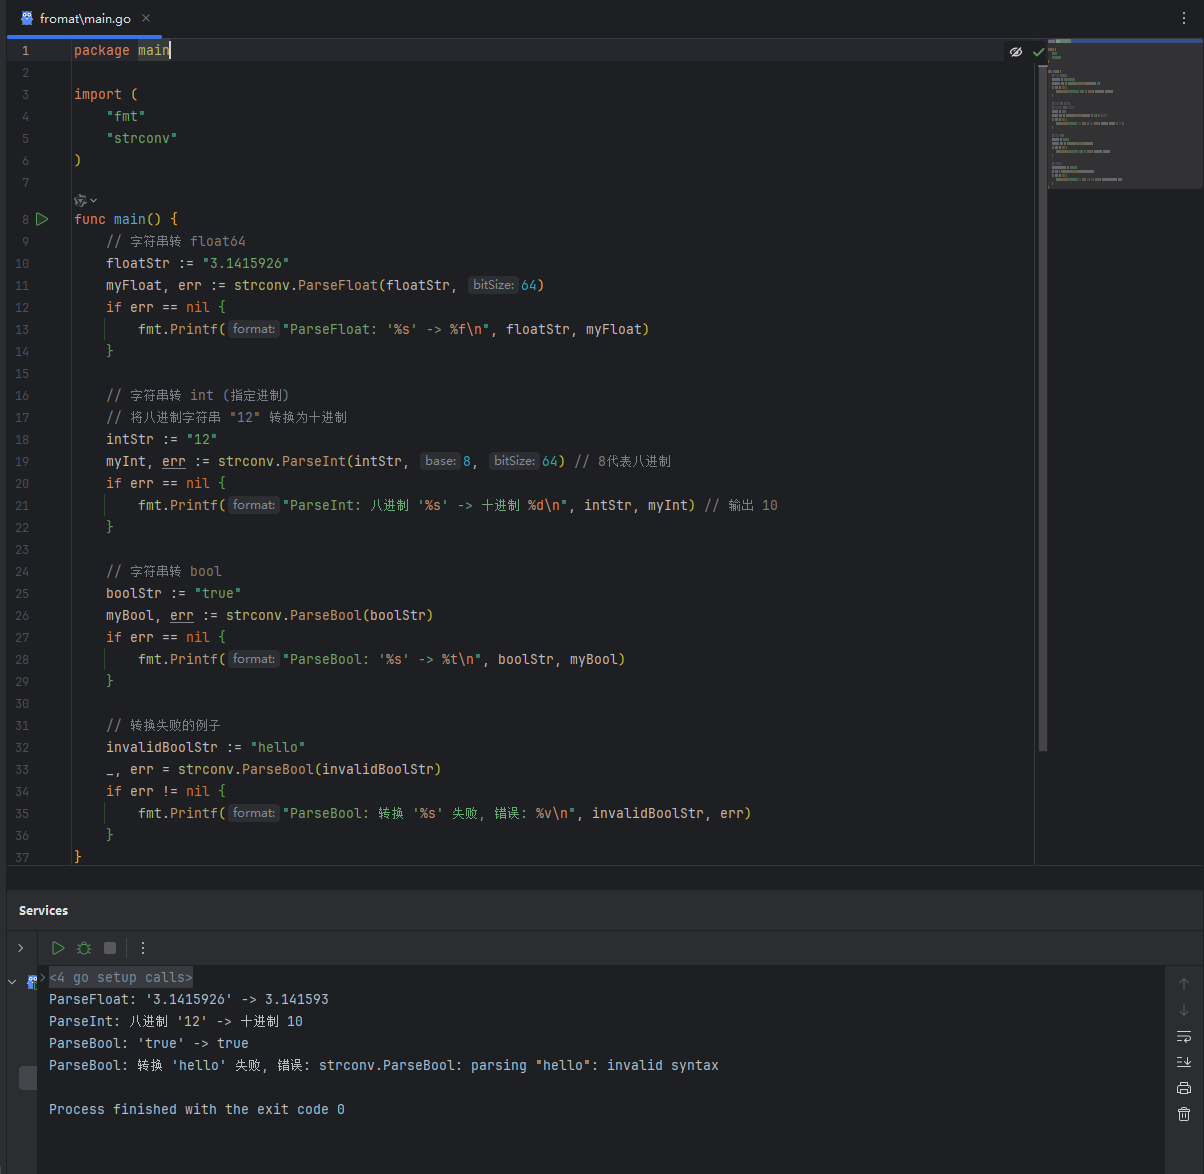Screen dimensions: 1204x1174
Task: Click the "strconv" import string
Action: pyautogui.click(x=142, y=138)
